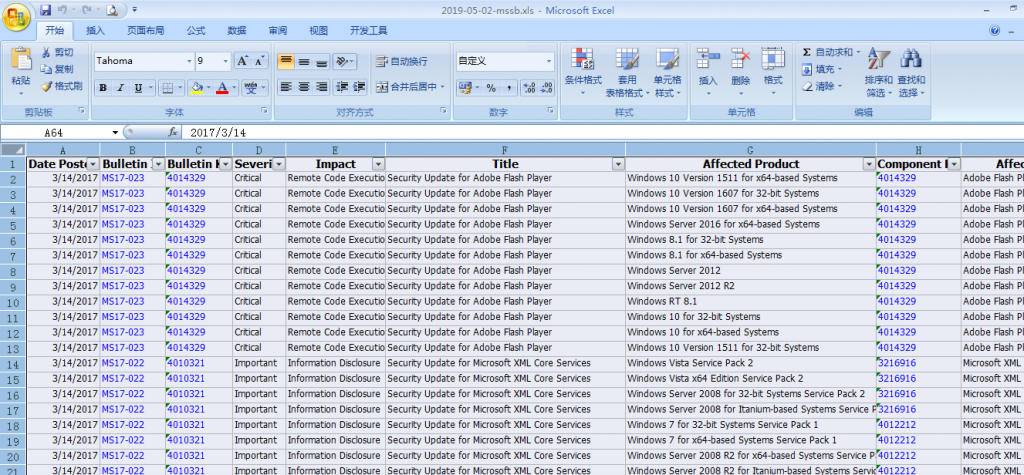Open Cell Styles (单元格样式)
The image size is (1024, 475).
tap(667, 72)
